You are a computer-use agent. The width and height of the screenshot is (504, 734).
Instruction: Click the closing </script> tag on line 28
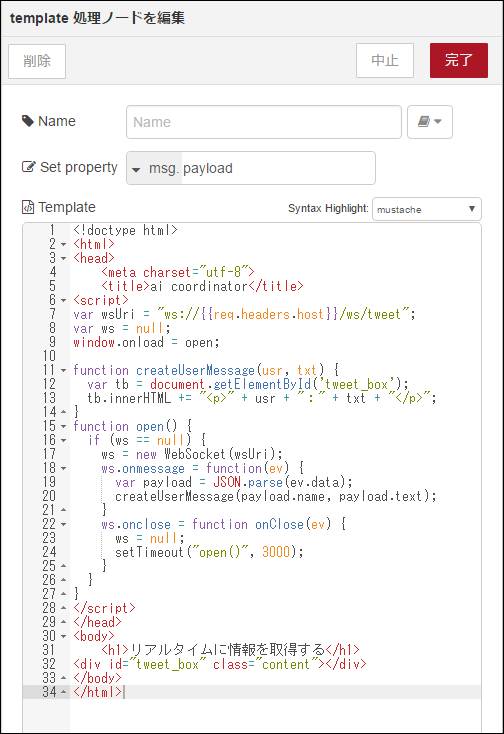tap(104, 608)
